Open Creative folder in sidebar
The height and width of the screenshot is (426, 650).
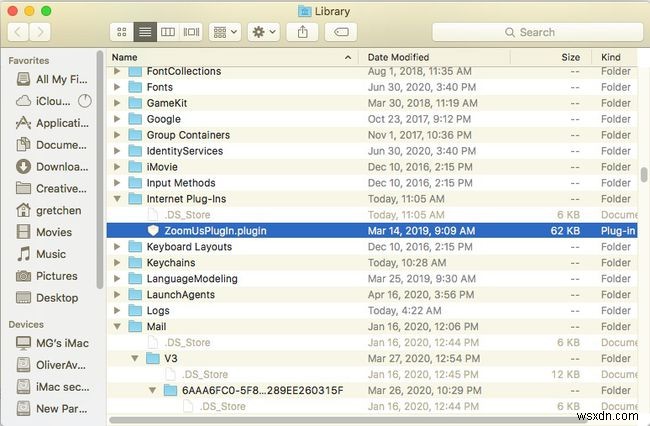(x=52, y=189)
